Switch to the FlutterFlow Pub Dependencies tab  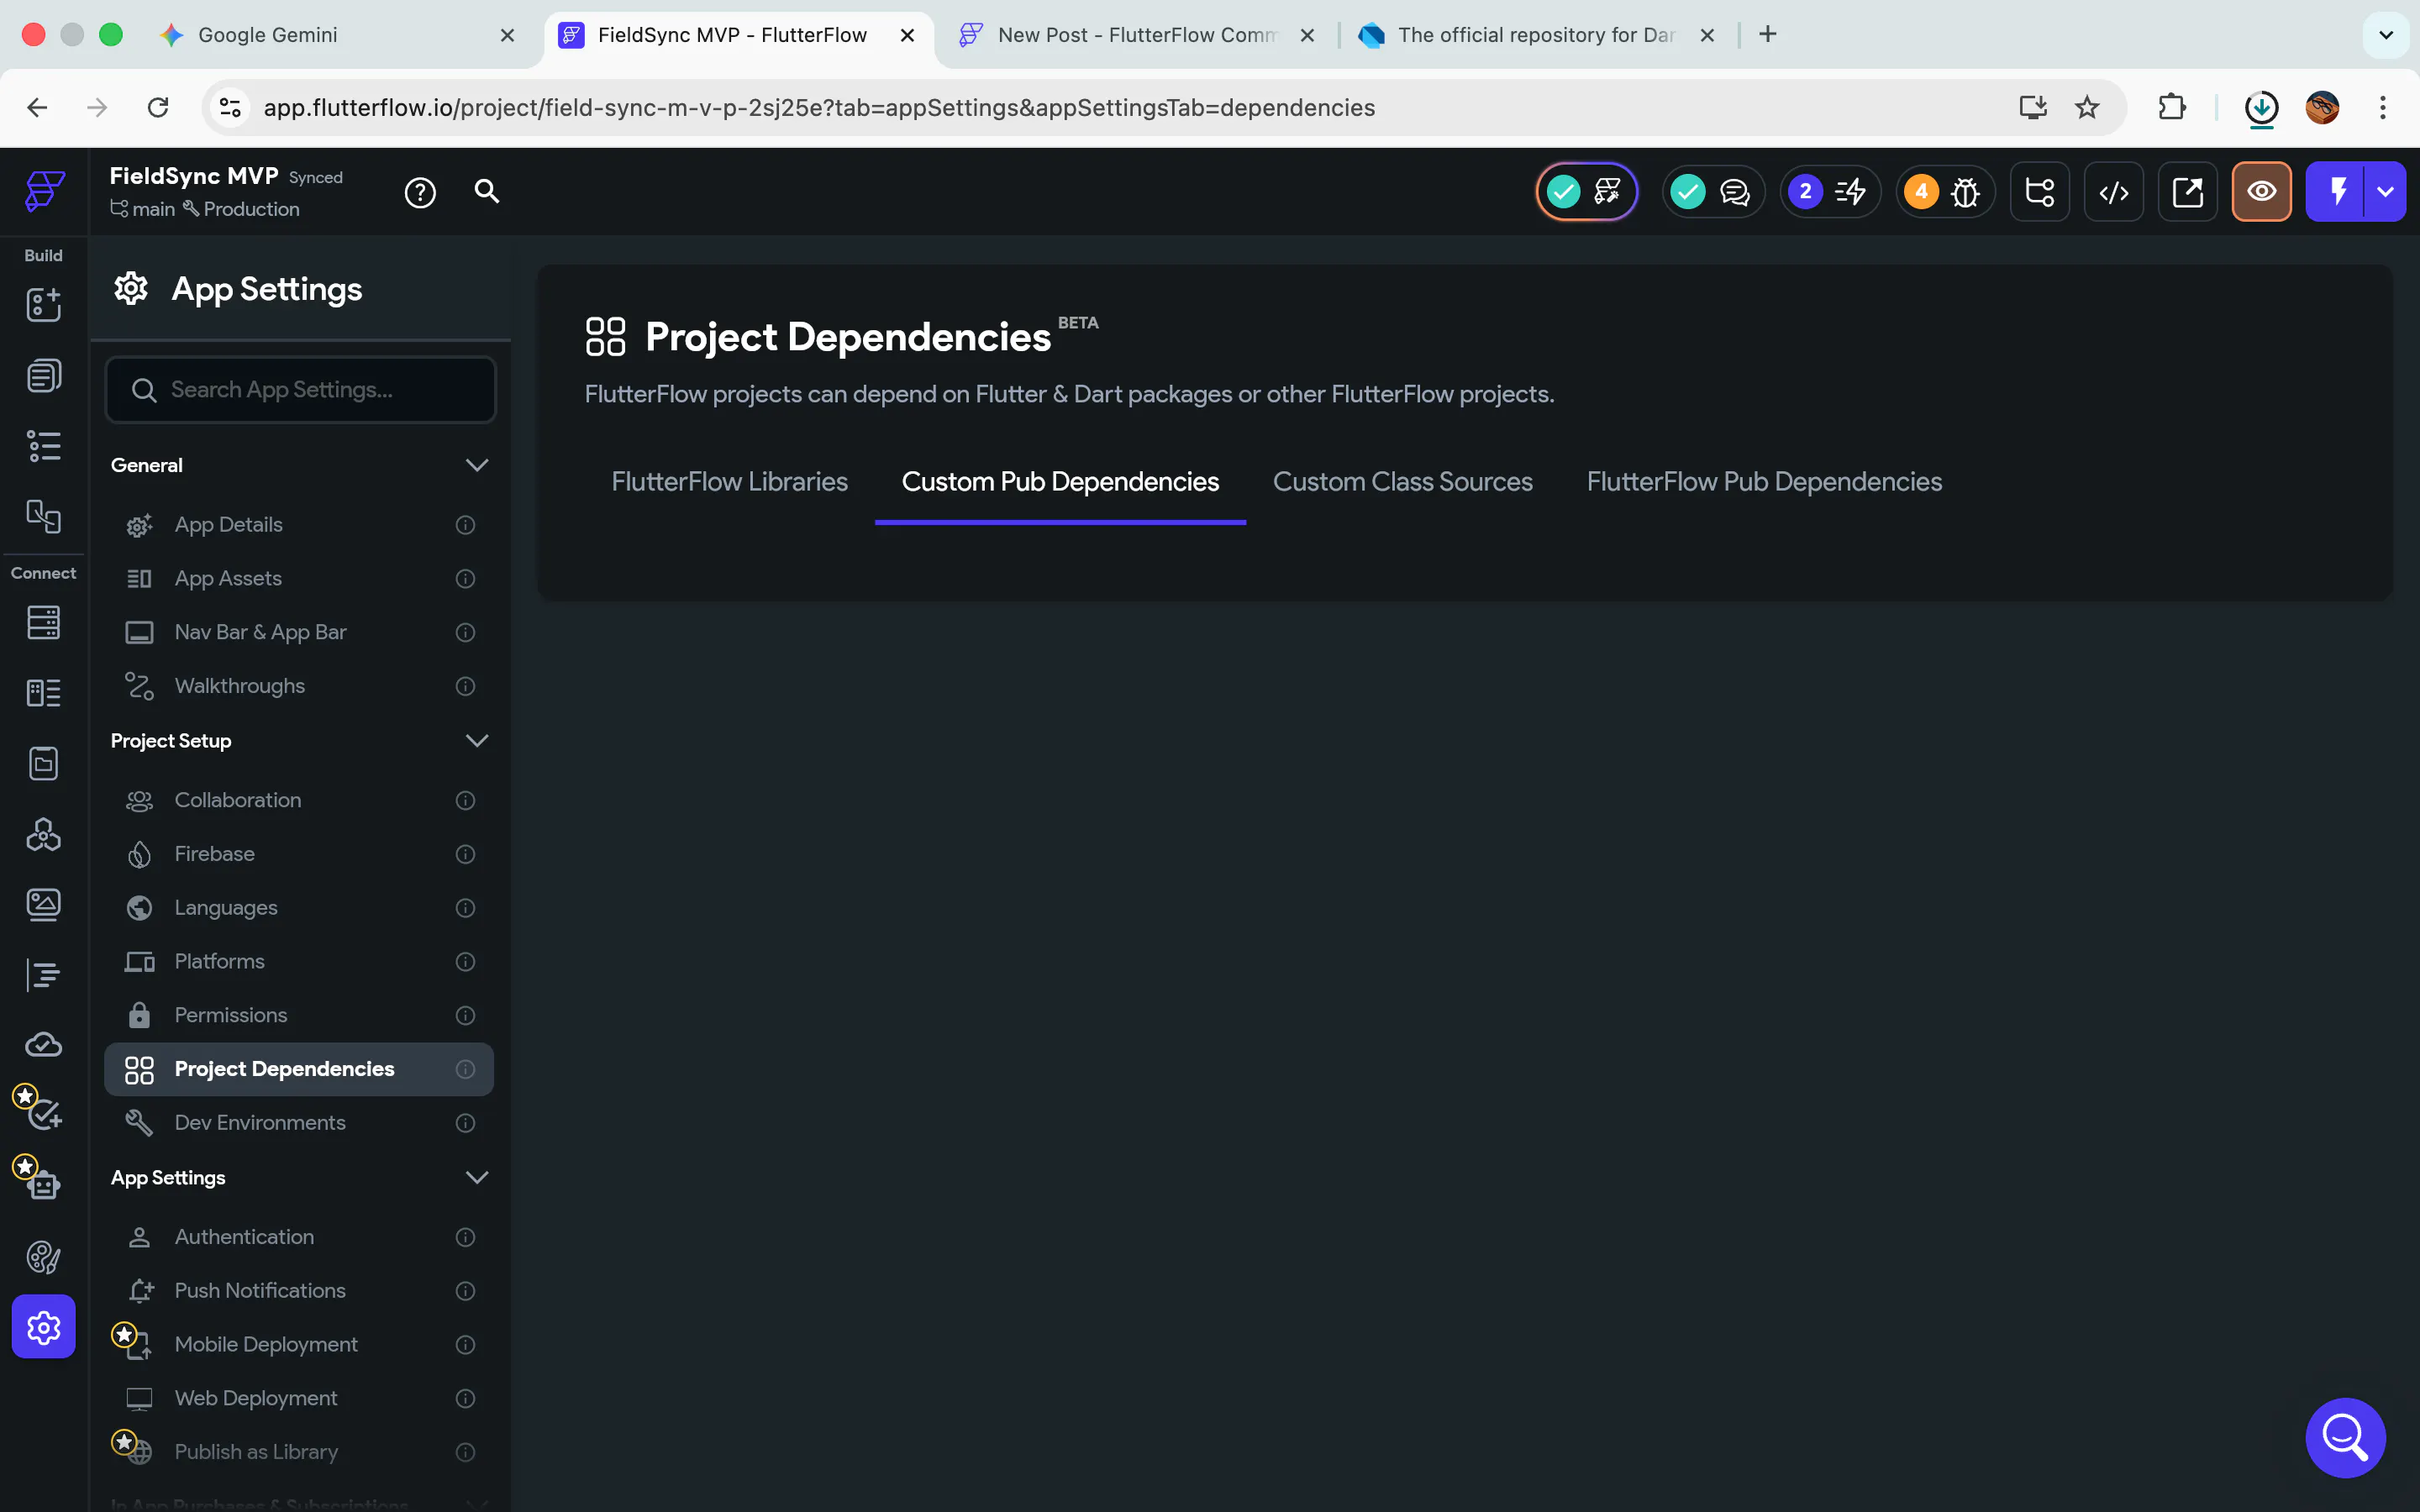pyautogui.click(x=1764, y=482)
